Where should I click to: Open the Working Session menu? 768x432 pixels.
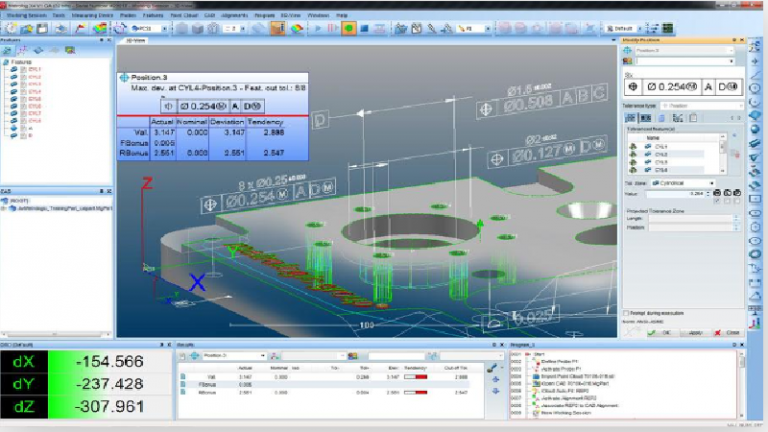click(x=26, y=15)
